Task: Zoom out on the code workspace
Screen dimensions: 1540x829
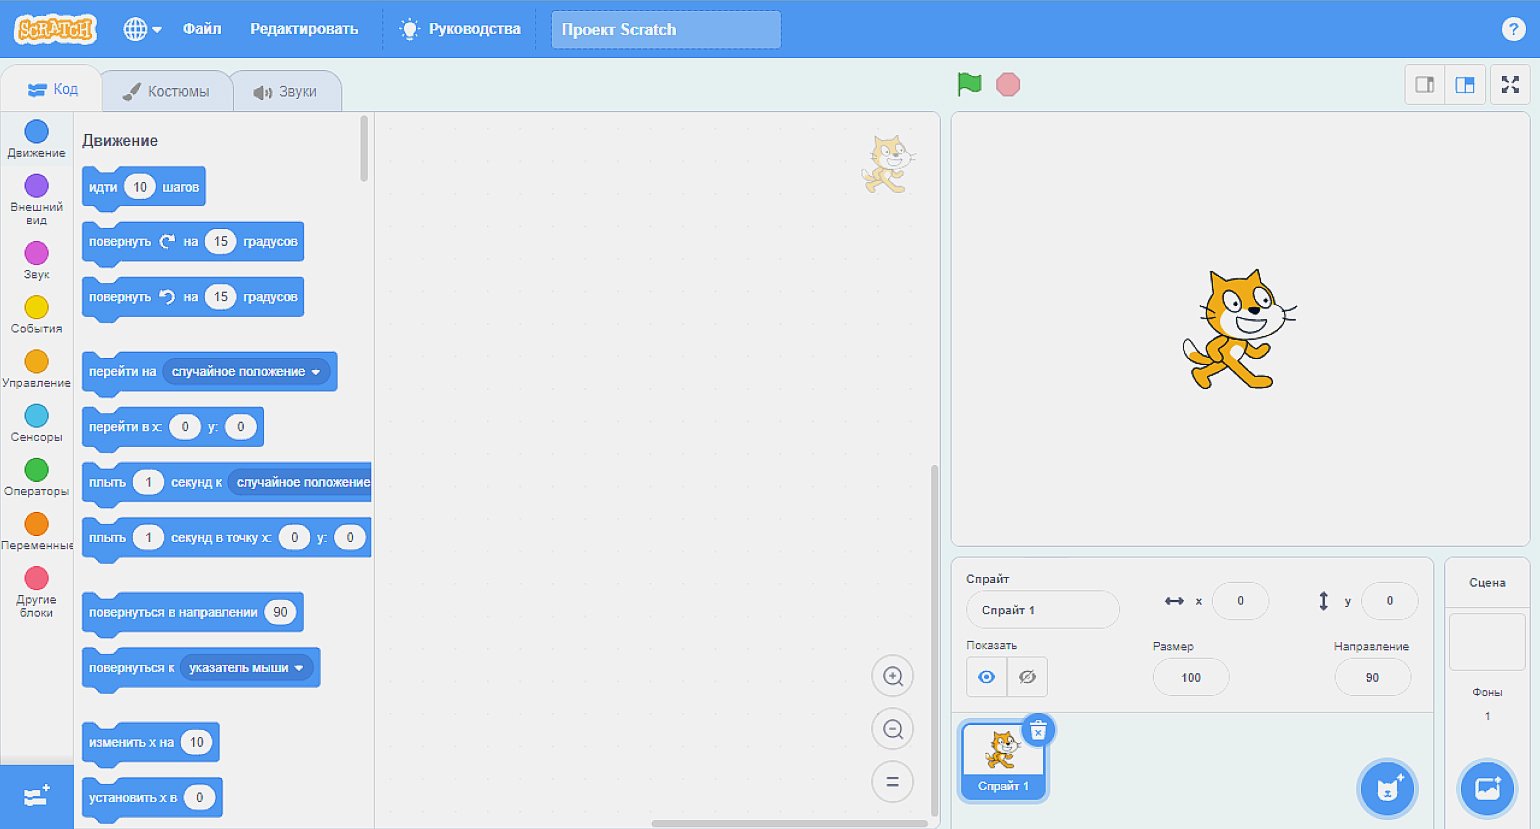Action: (892, 730)
